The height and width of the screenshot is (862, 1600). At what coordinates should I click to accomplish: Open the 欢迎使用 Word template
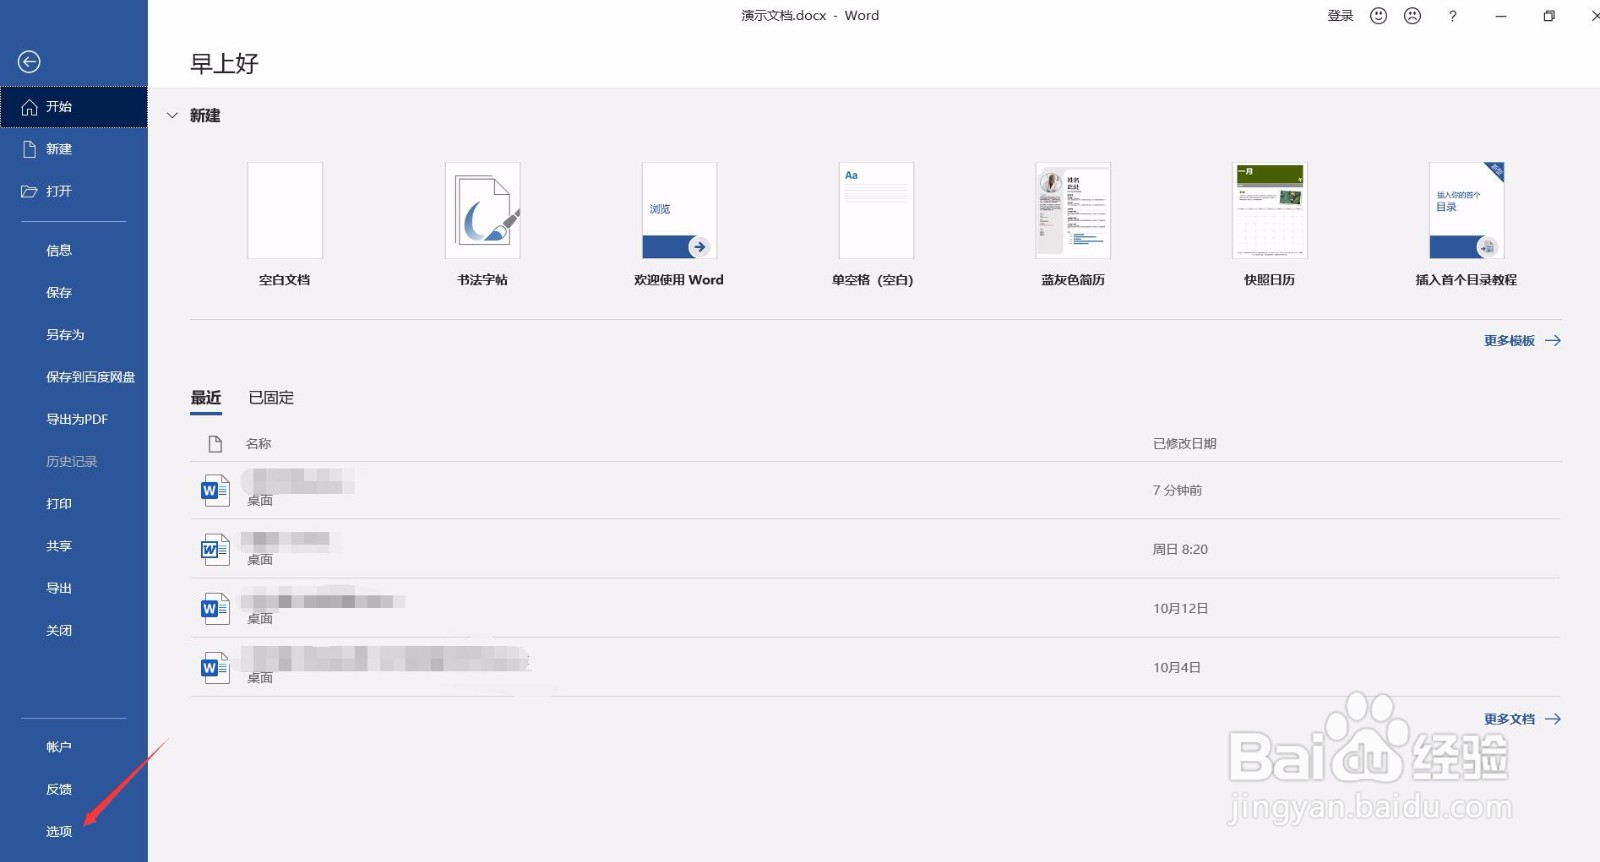[679, 211]
